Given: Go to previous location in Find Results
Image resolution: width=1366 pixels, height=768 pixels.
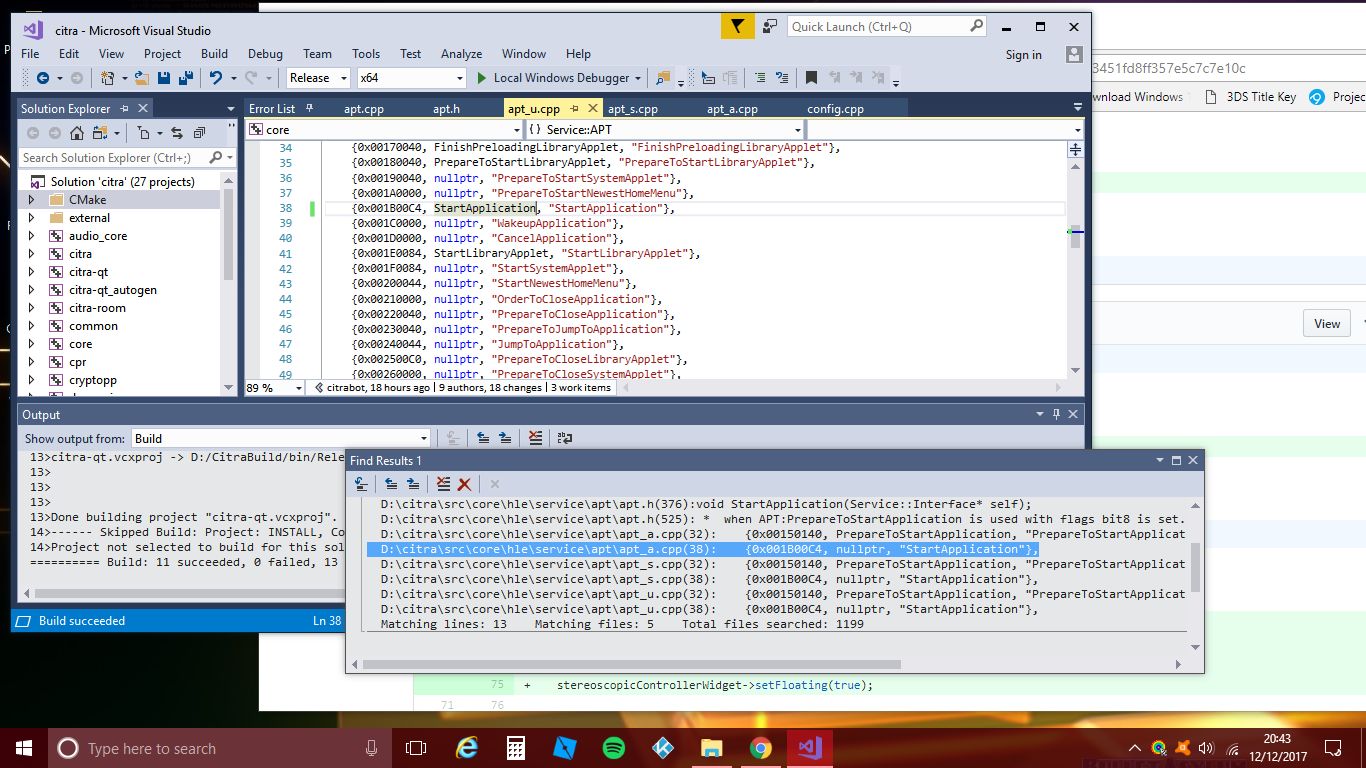Looking at the screenshot, I should pyautogui.click(x=391, y=484).
